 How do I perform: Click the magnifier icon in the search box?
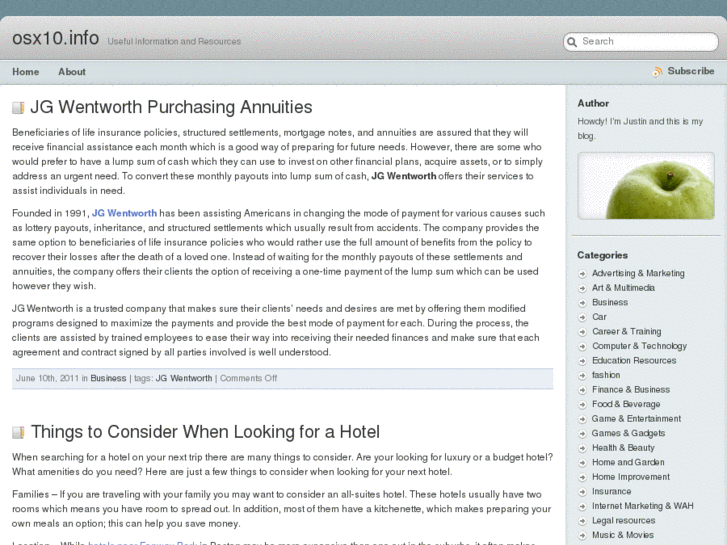572,42
